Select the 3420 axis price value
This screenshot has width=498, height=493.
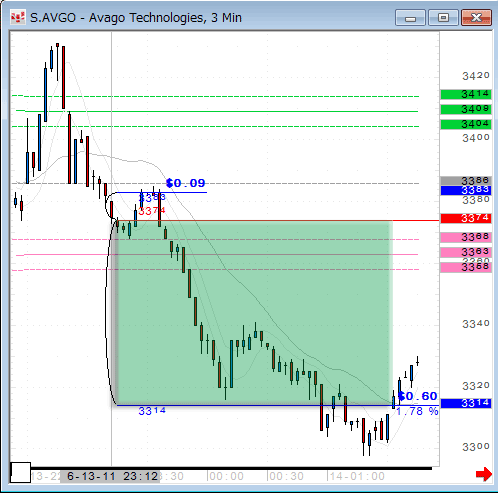pos(476,76)
